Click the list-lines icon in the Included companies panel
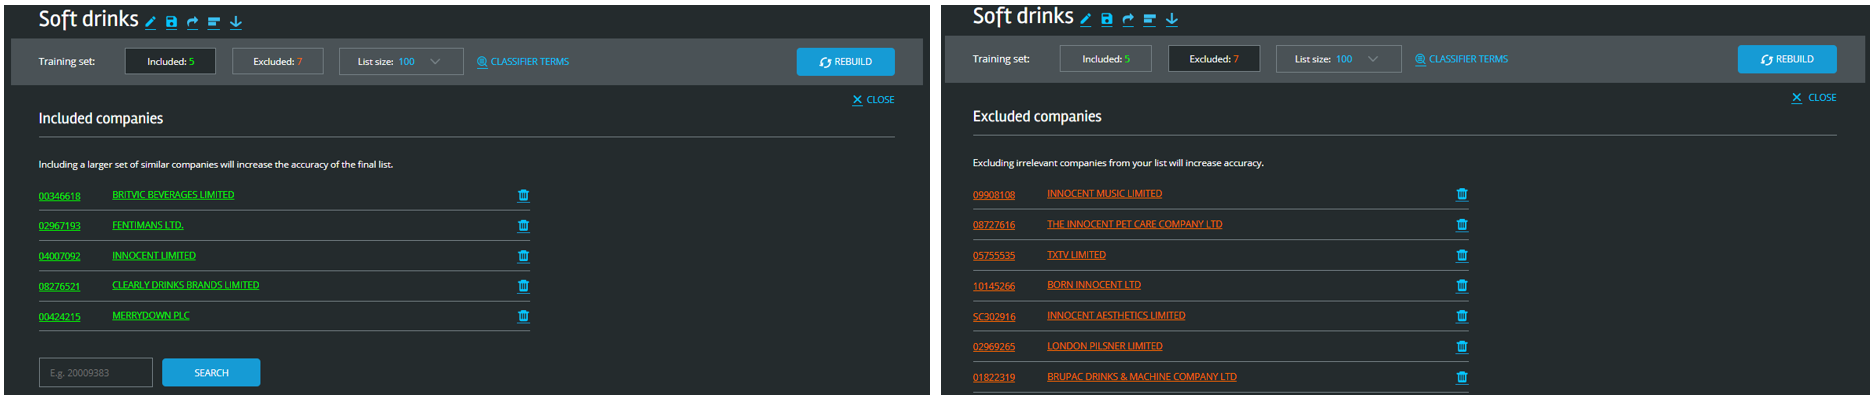The image size is (1875, 400). (214, 22)
